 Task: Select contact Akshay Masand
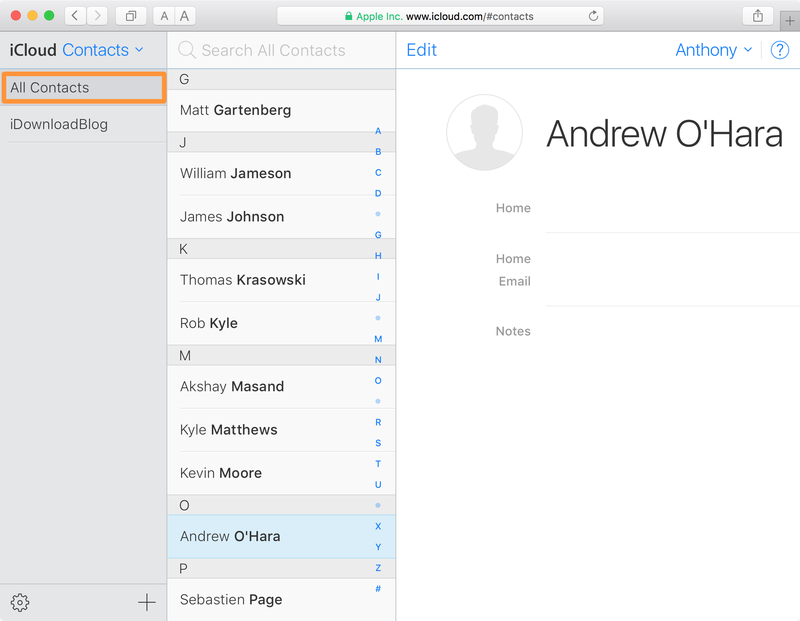[281, 386]
